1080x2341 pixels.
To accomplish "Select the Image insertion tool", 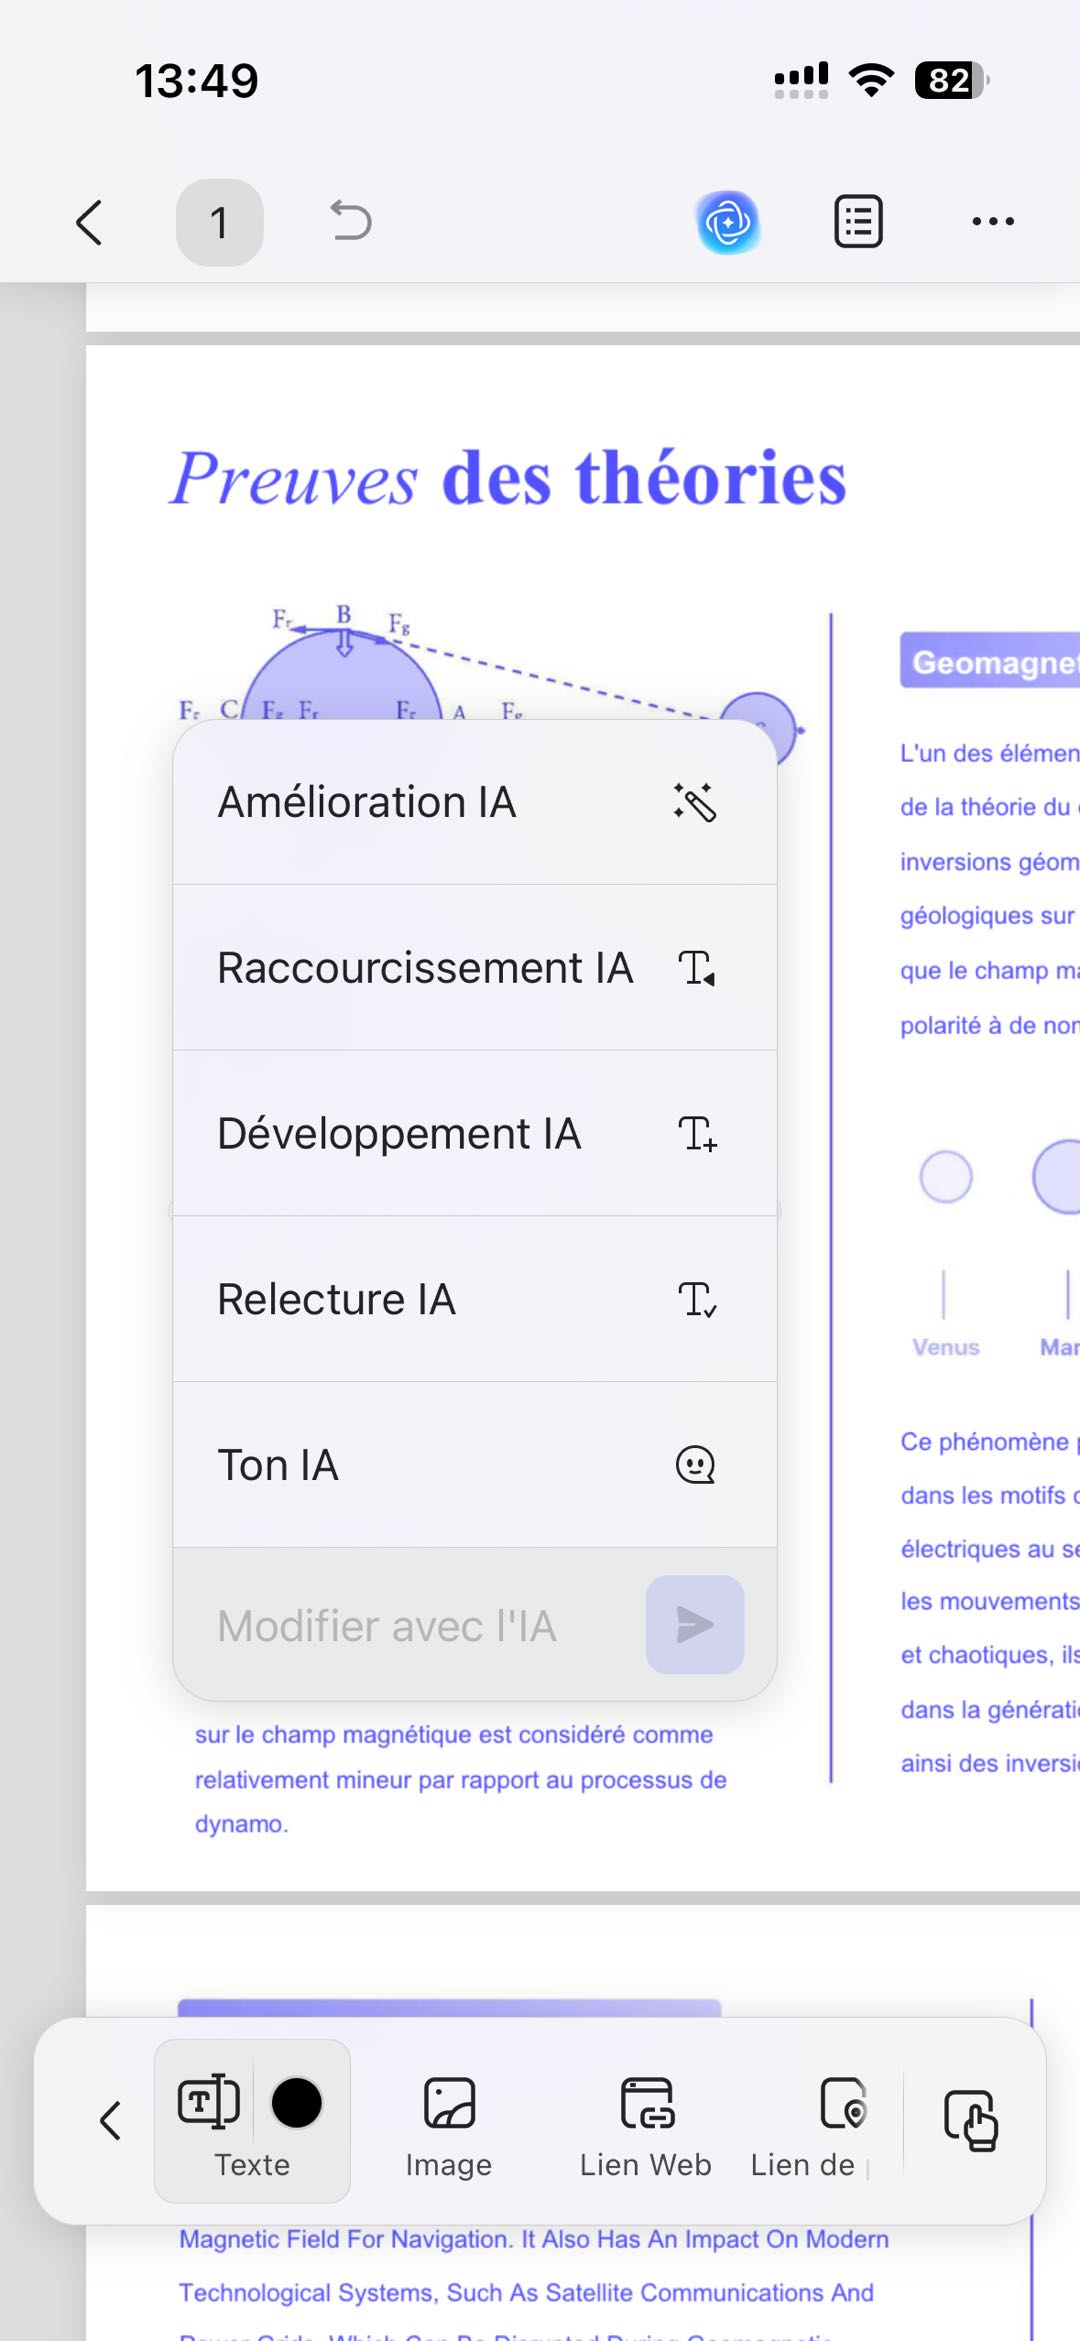I will pyautogui.click(x=448, y=2122).
